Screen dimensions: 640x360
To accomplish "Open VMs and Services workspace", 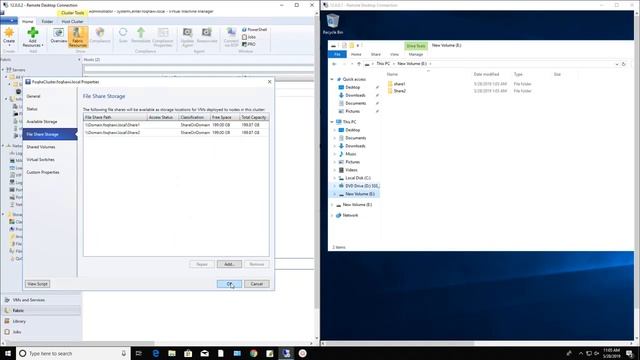I will pyautogui.click(x=41, y=300).
